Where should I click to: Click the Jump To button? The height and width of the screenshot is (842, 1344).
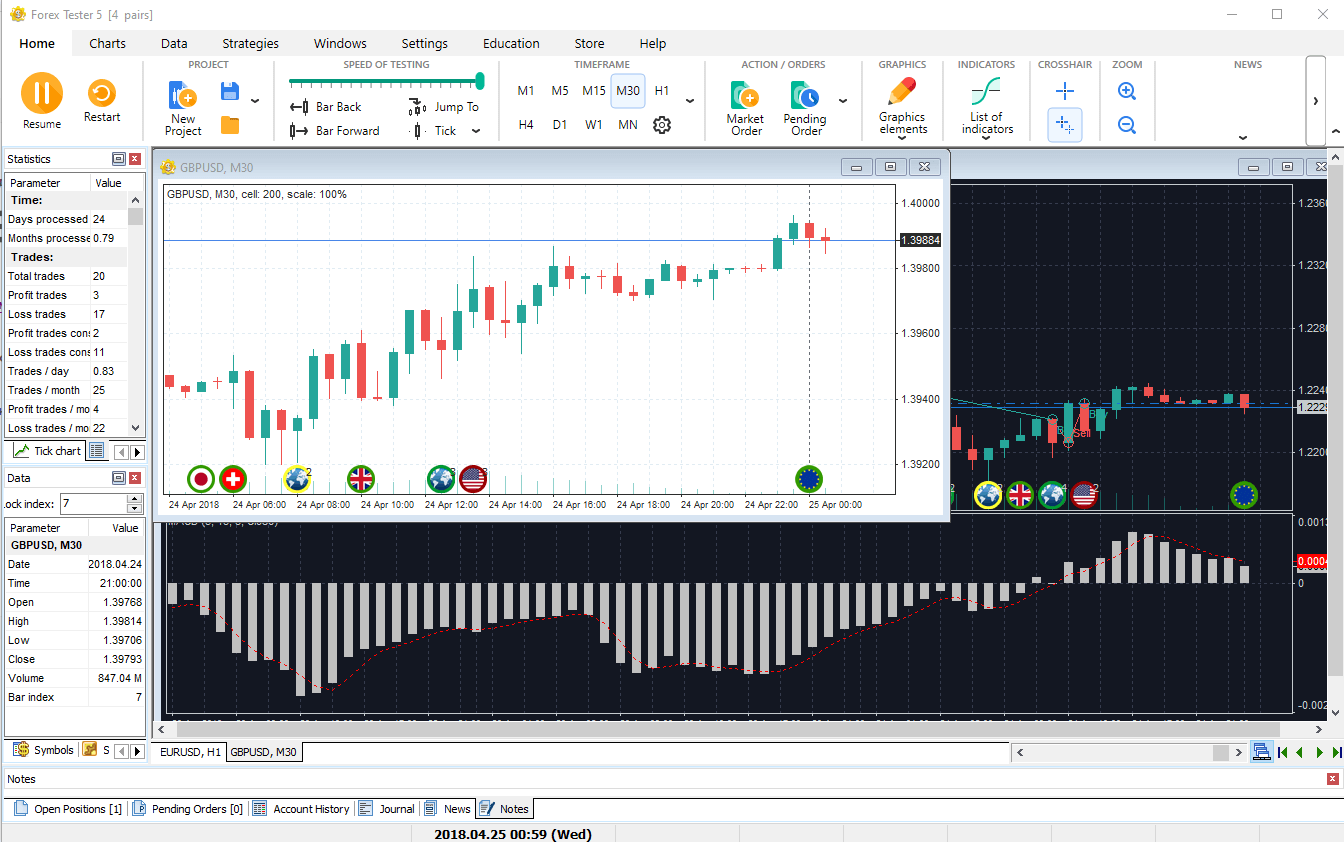pyautogui.click(x=445, y=107)
